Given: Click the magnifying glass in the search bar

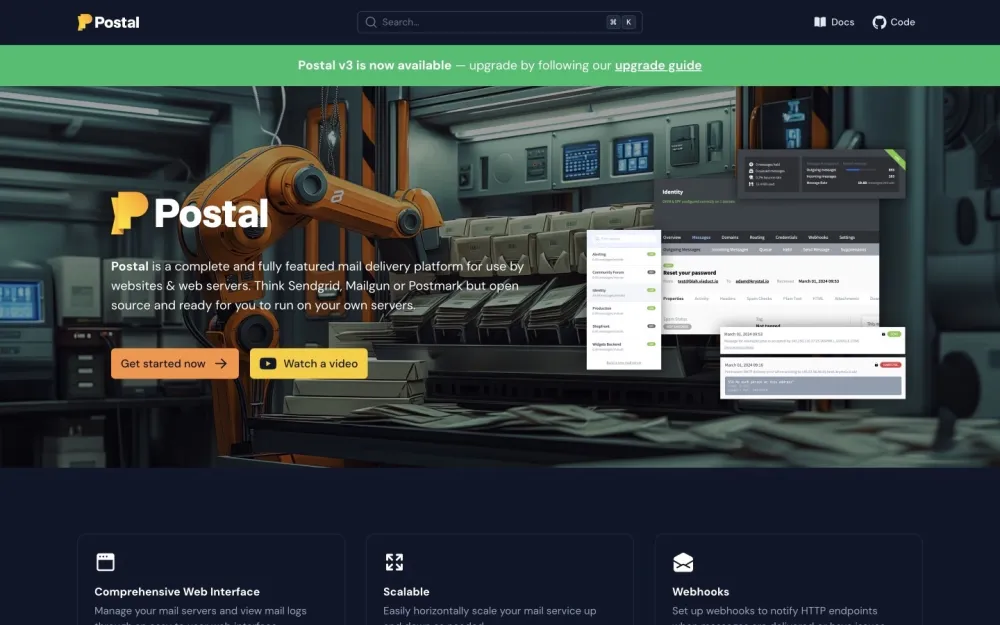Looking at the screenshot, I should coord(370,21).
